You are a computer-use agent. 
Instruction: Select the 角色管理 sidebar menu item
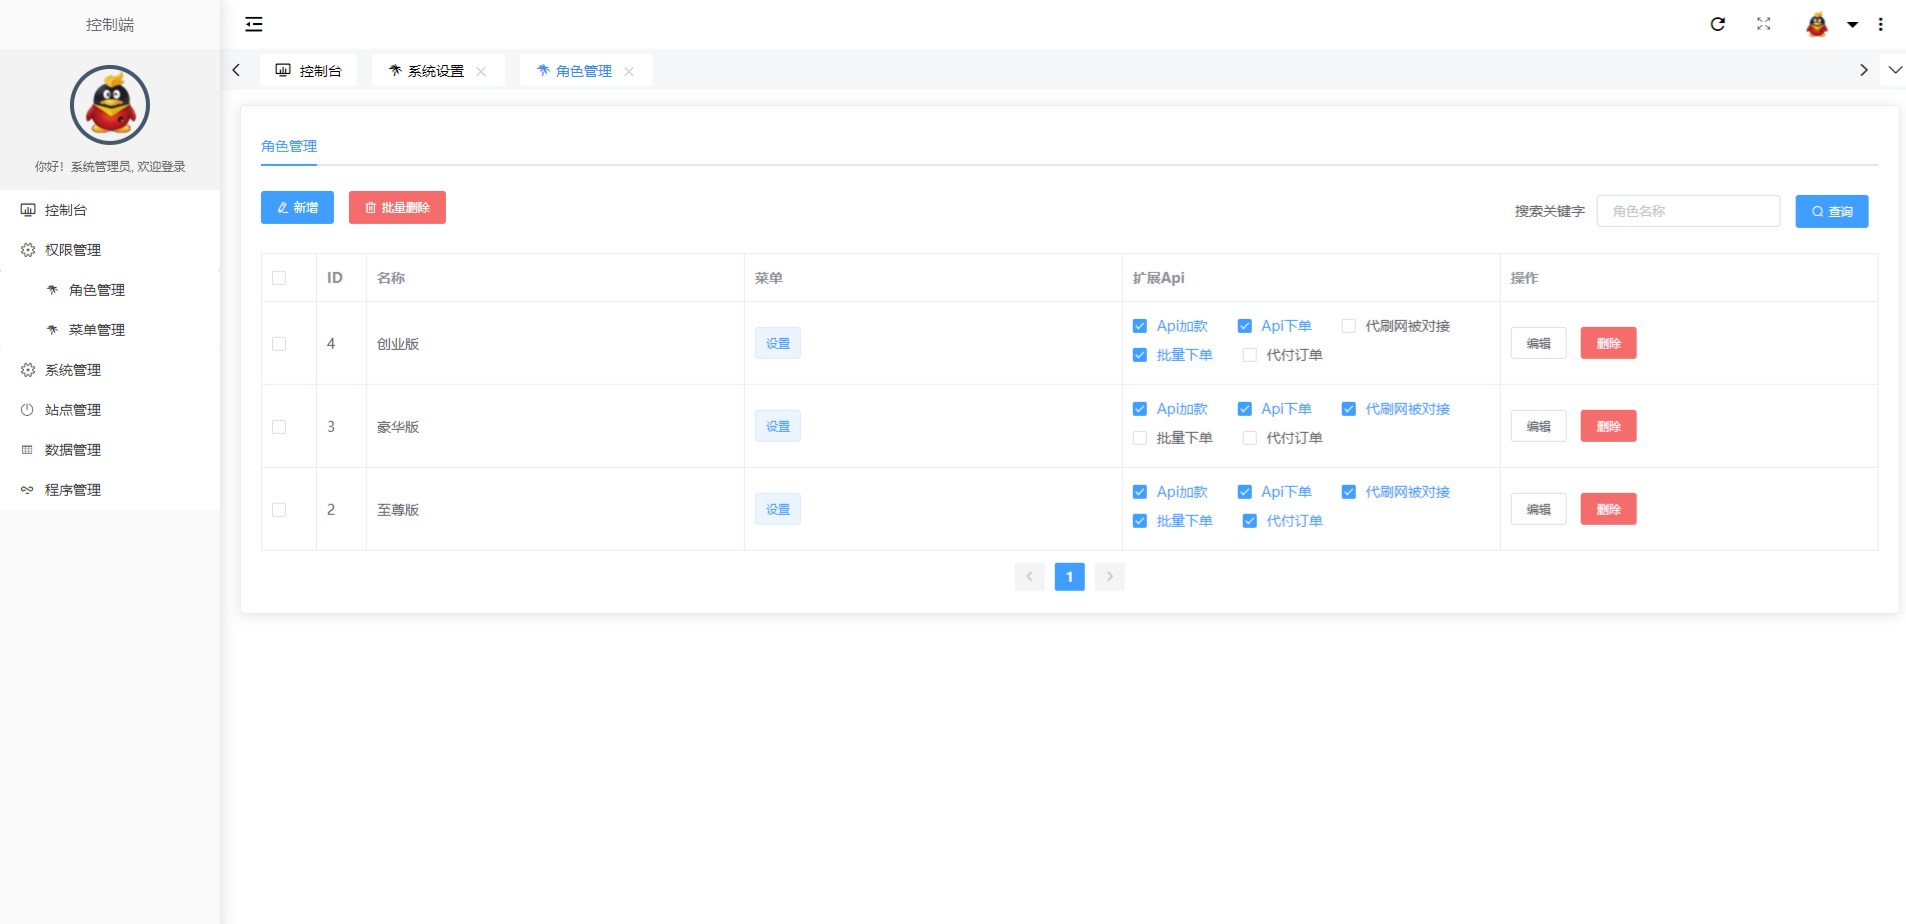click(97, 289)
